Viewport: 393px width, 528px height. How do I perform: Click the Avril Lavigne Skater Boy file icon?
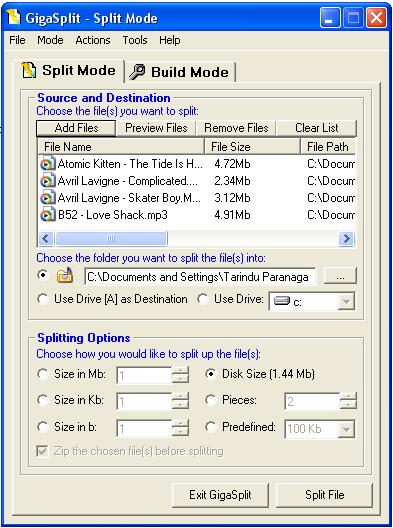point(47,198)
